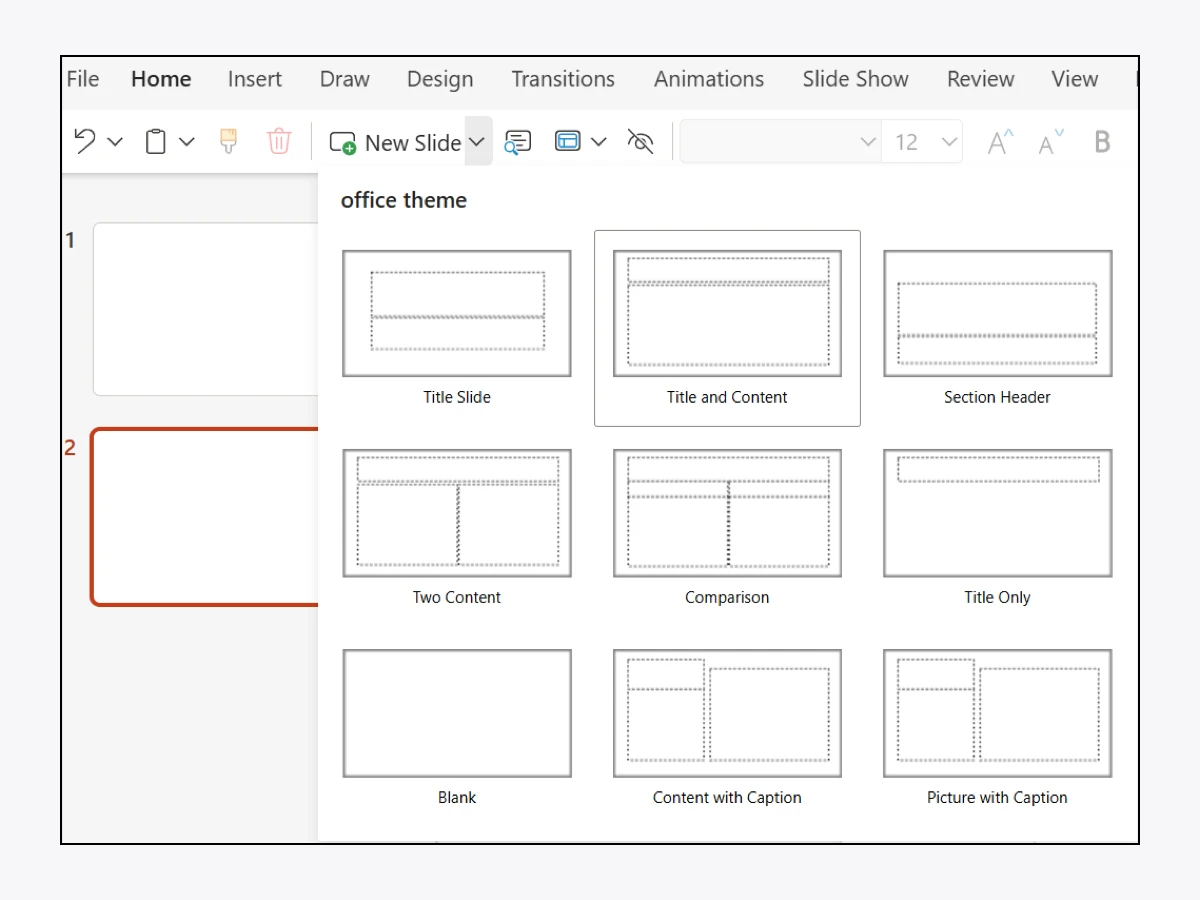Open the Review tab
1200x900 pixels.
pos(981,79)
